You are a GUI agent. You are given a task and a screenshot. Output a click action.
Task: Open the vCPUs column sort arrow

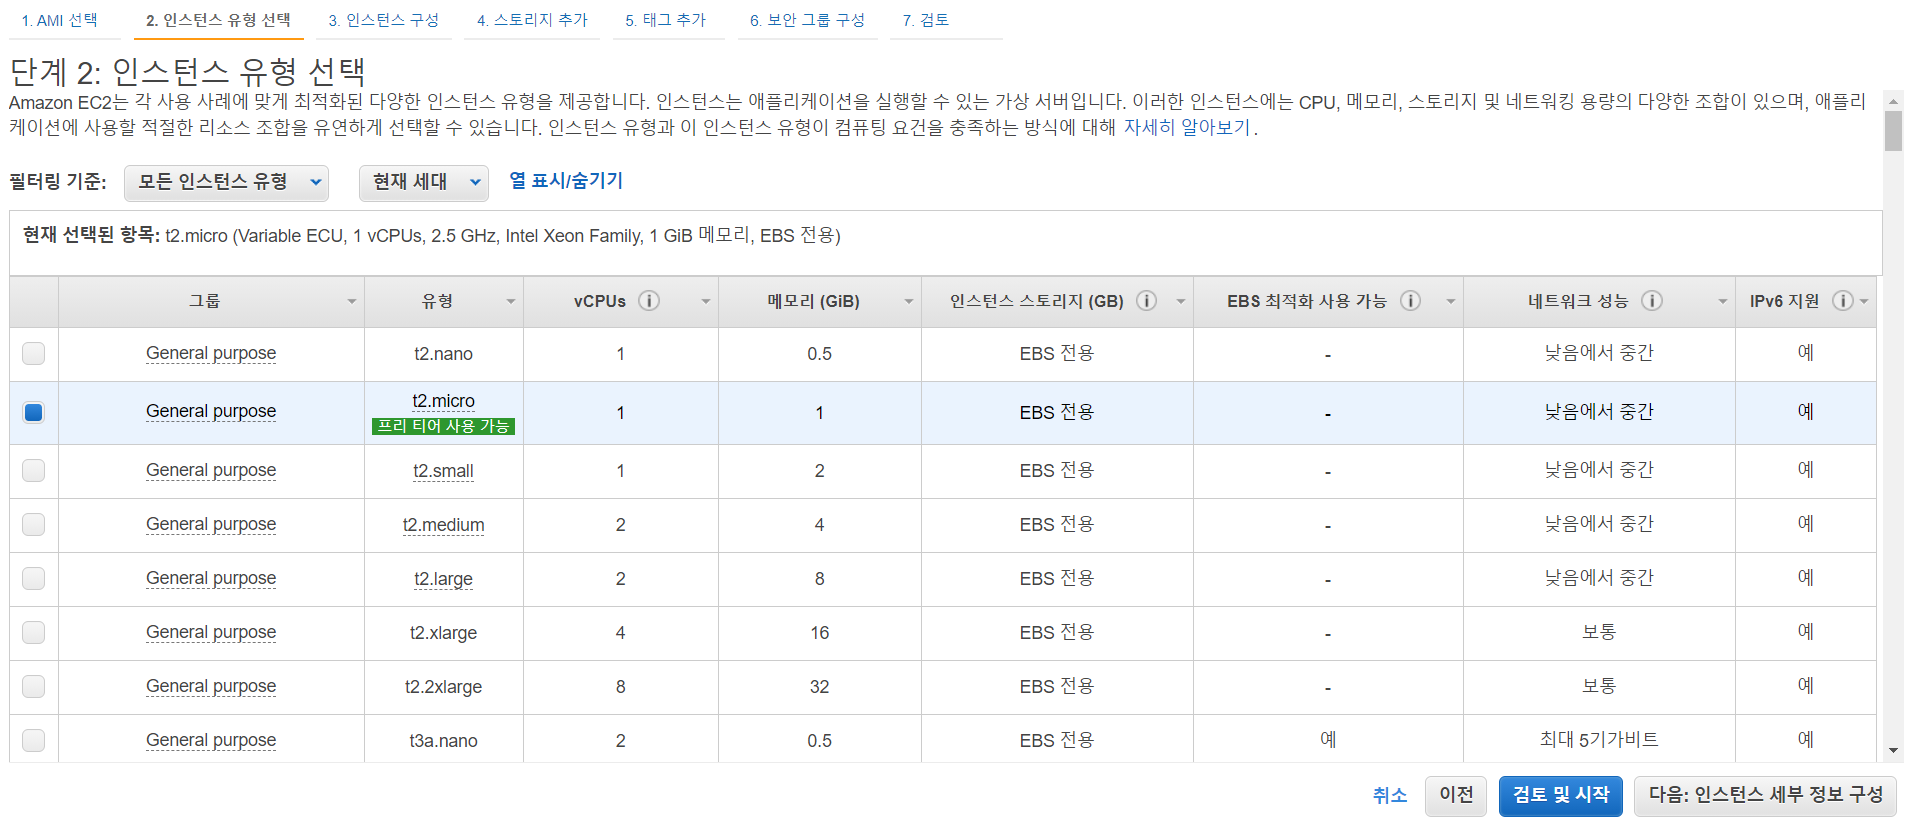(x=705, y=302)
